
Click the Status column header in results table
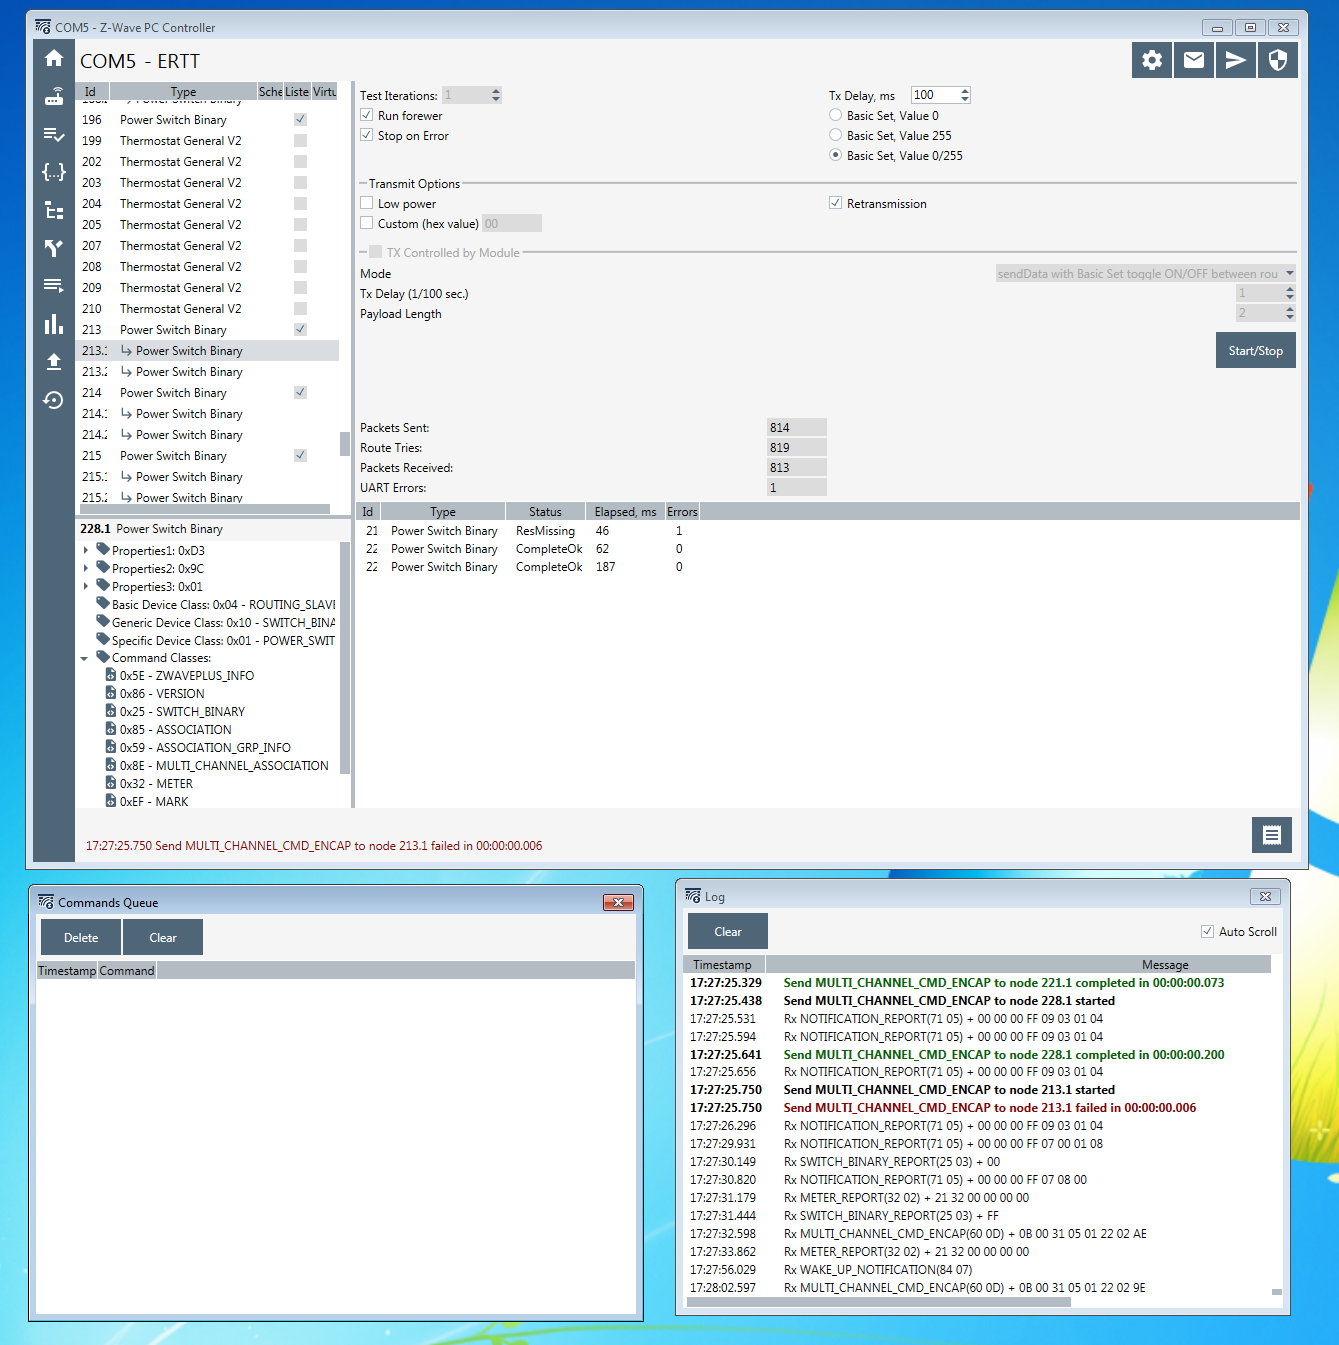pos(545,511)
